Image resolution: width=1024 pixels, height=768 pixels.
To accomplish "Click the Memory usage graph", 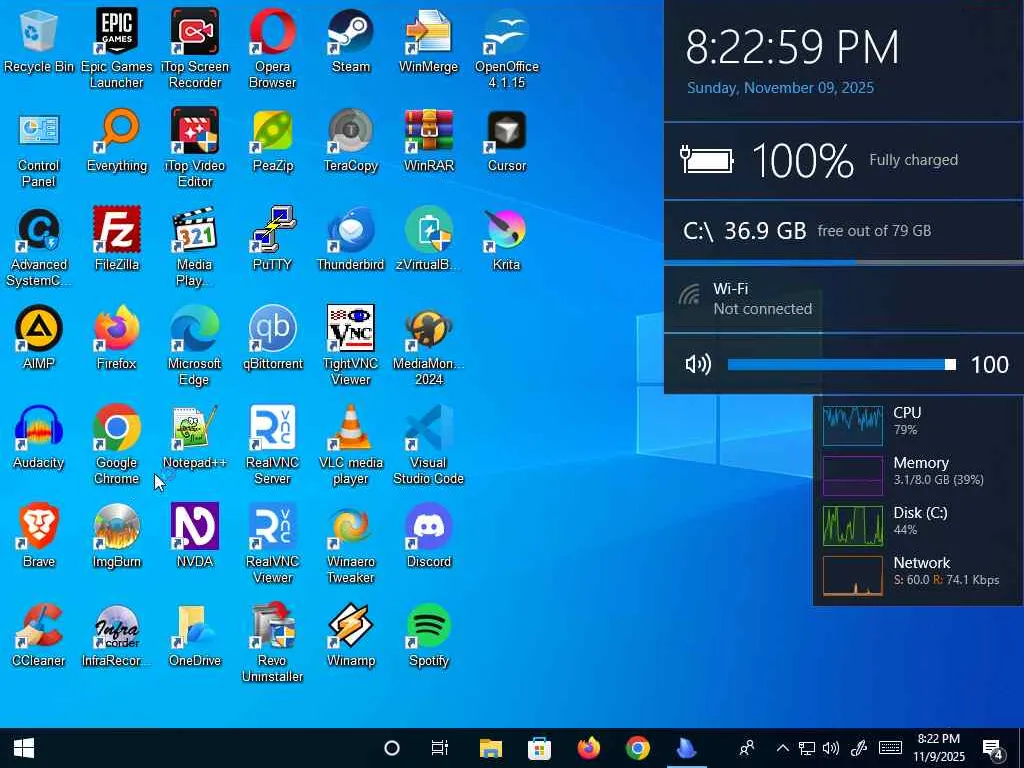I will coord(852,475).
